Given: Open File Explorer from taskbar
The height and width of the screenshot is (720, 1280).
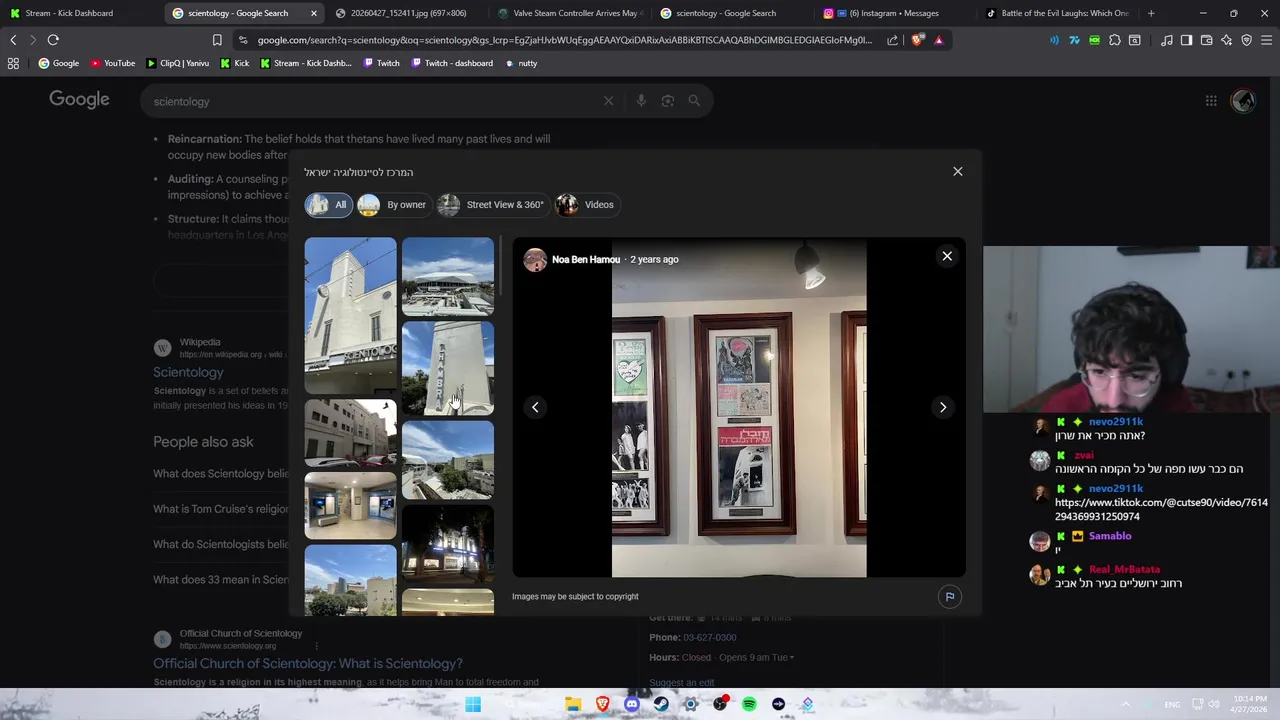Looking at the screenshot, I should (573, 704).
